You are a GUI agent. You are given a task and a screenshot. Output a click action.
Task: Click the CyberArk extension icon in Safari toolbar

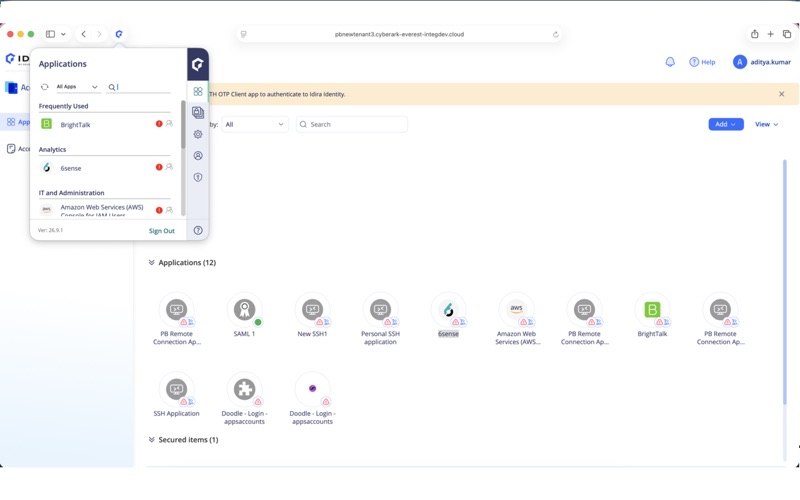point(119,34)
